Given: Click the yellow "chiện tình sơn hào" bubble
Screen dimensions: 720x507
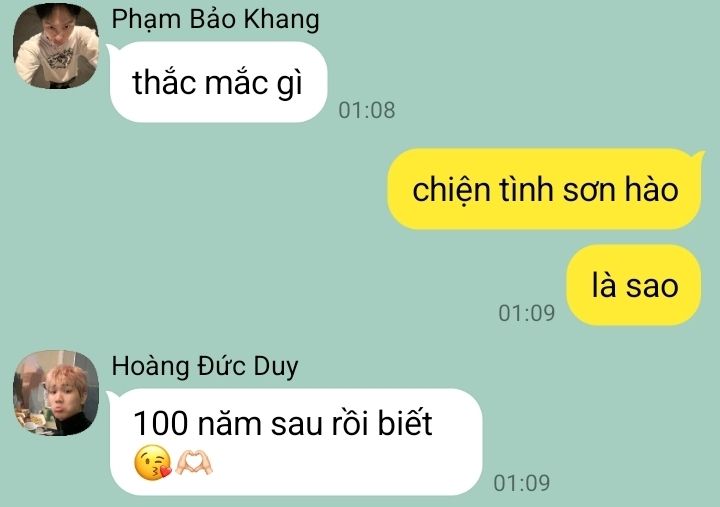Looking at the screenshot, I should pyautogui.click(x=545, y=189).
